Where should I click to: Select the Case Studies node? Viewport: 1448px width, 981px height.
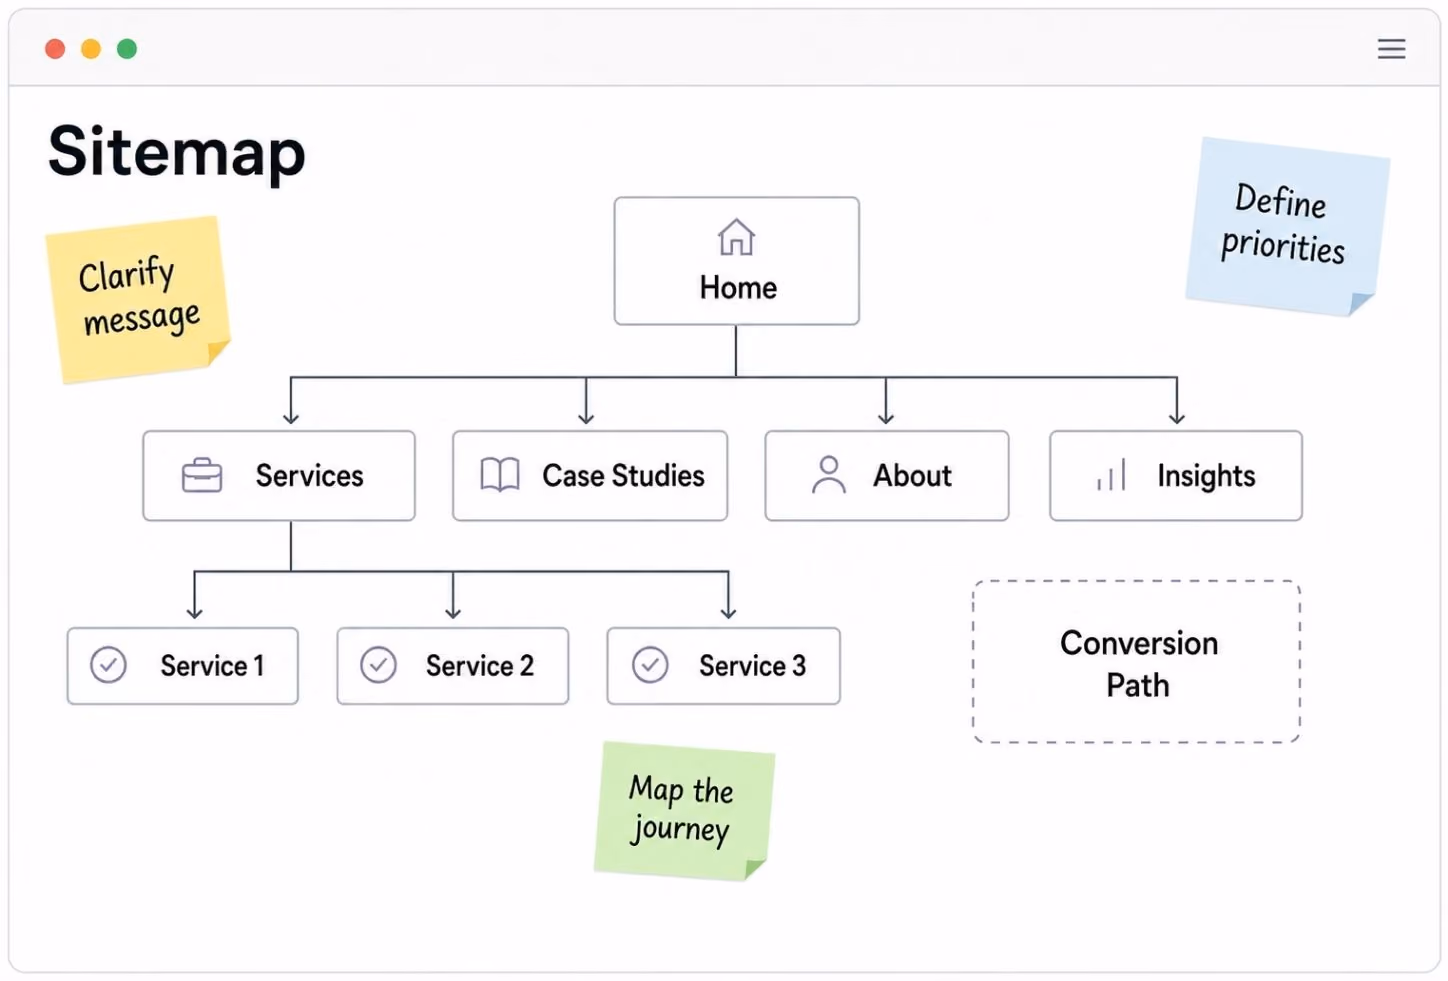[590, 476]
